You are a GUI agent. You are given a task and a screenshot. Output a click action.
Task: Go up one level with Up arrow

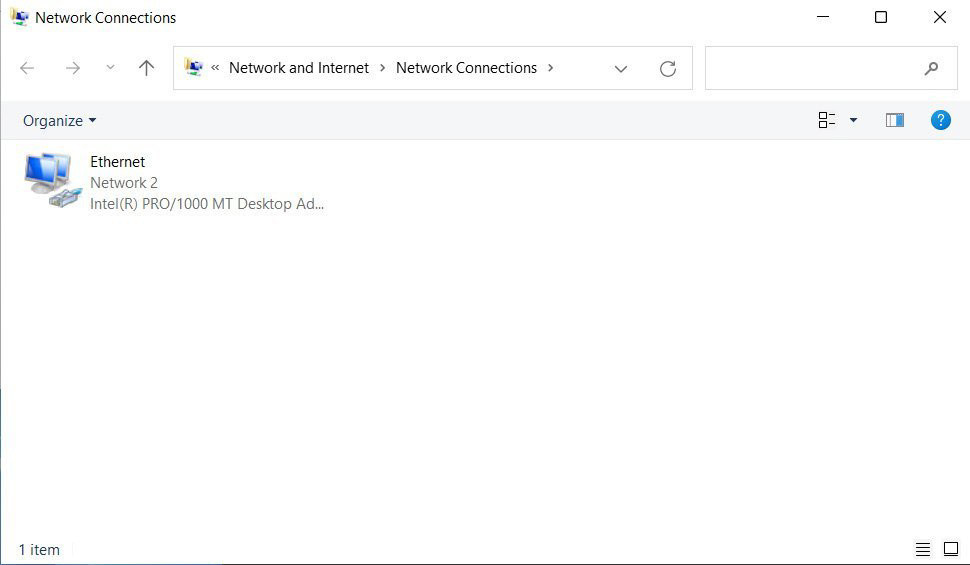tap(147, 68)
